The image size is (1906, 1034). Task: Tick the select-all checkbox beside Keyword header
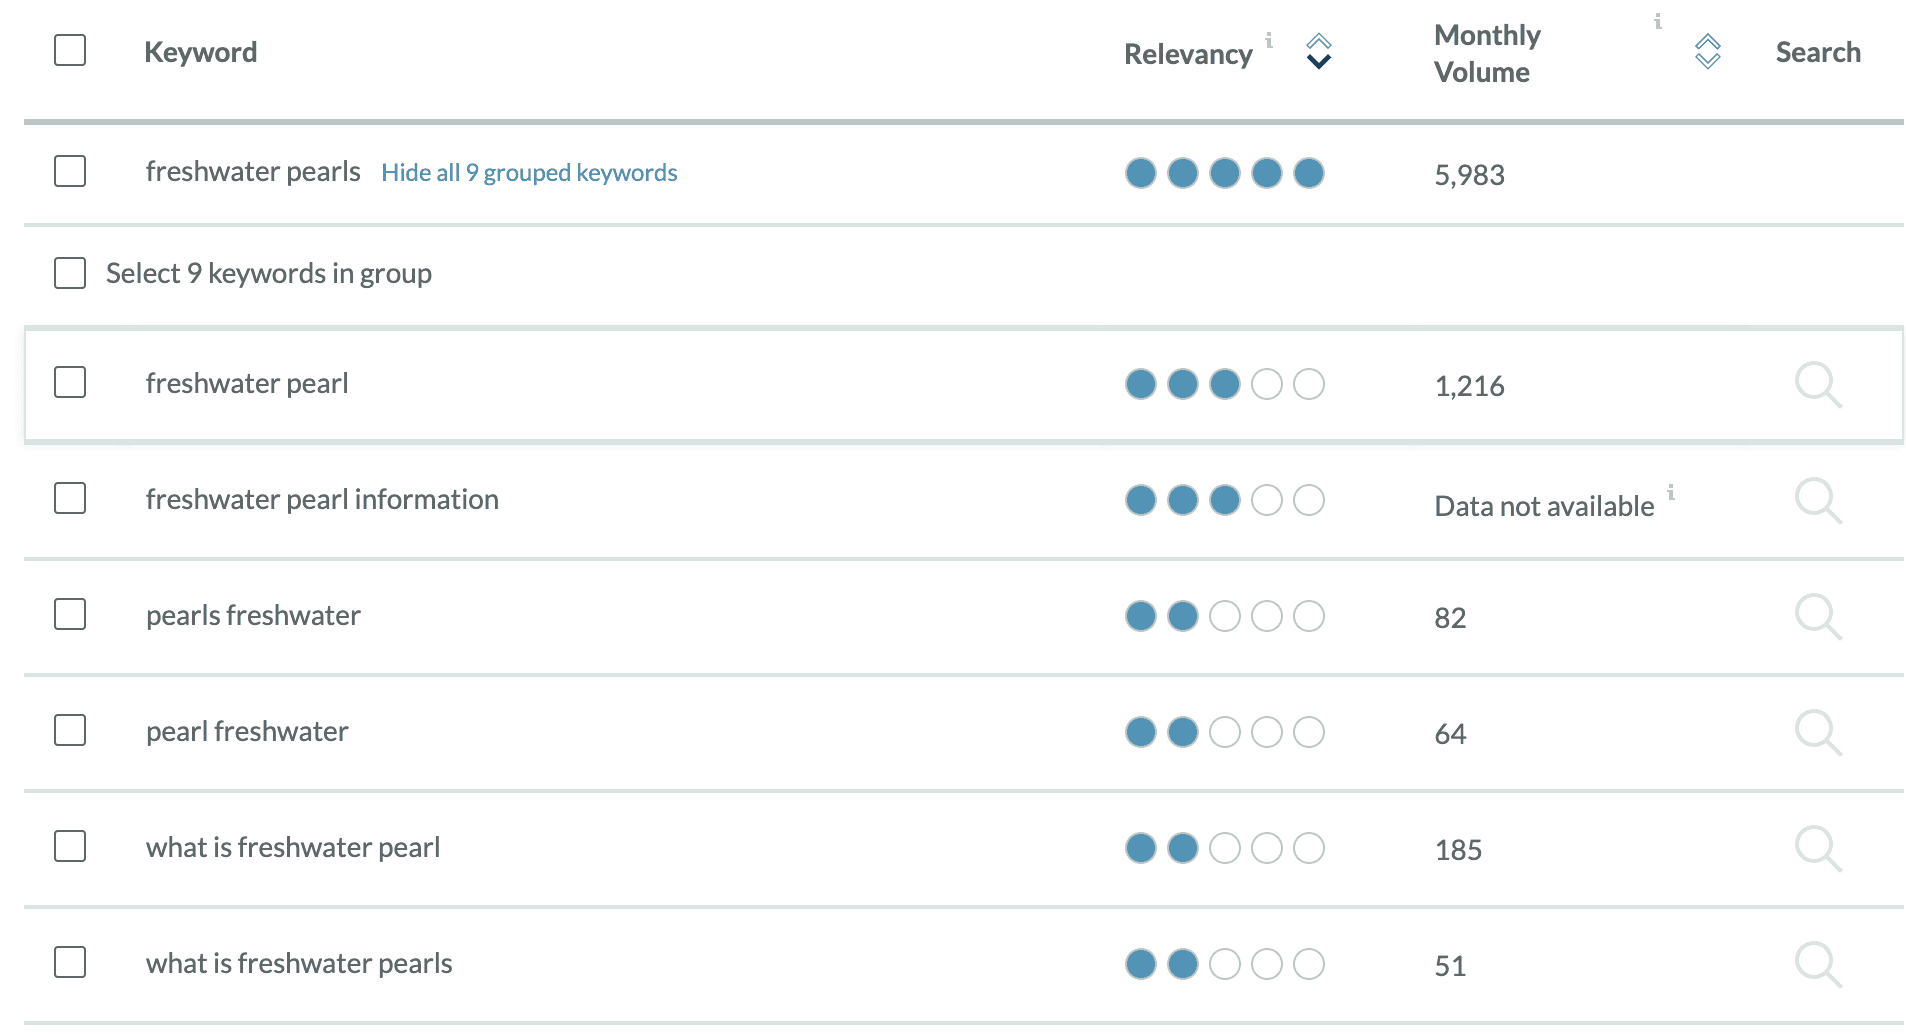tap(70, 50)
